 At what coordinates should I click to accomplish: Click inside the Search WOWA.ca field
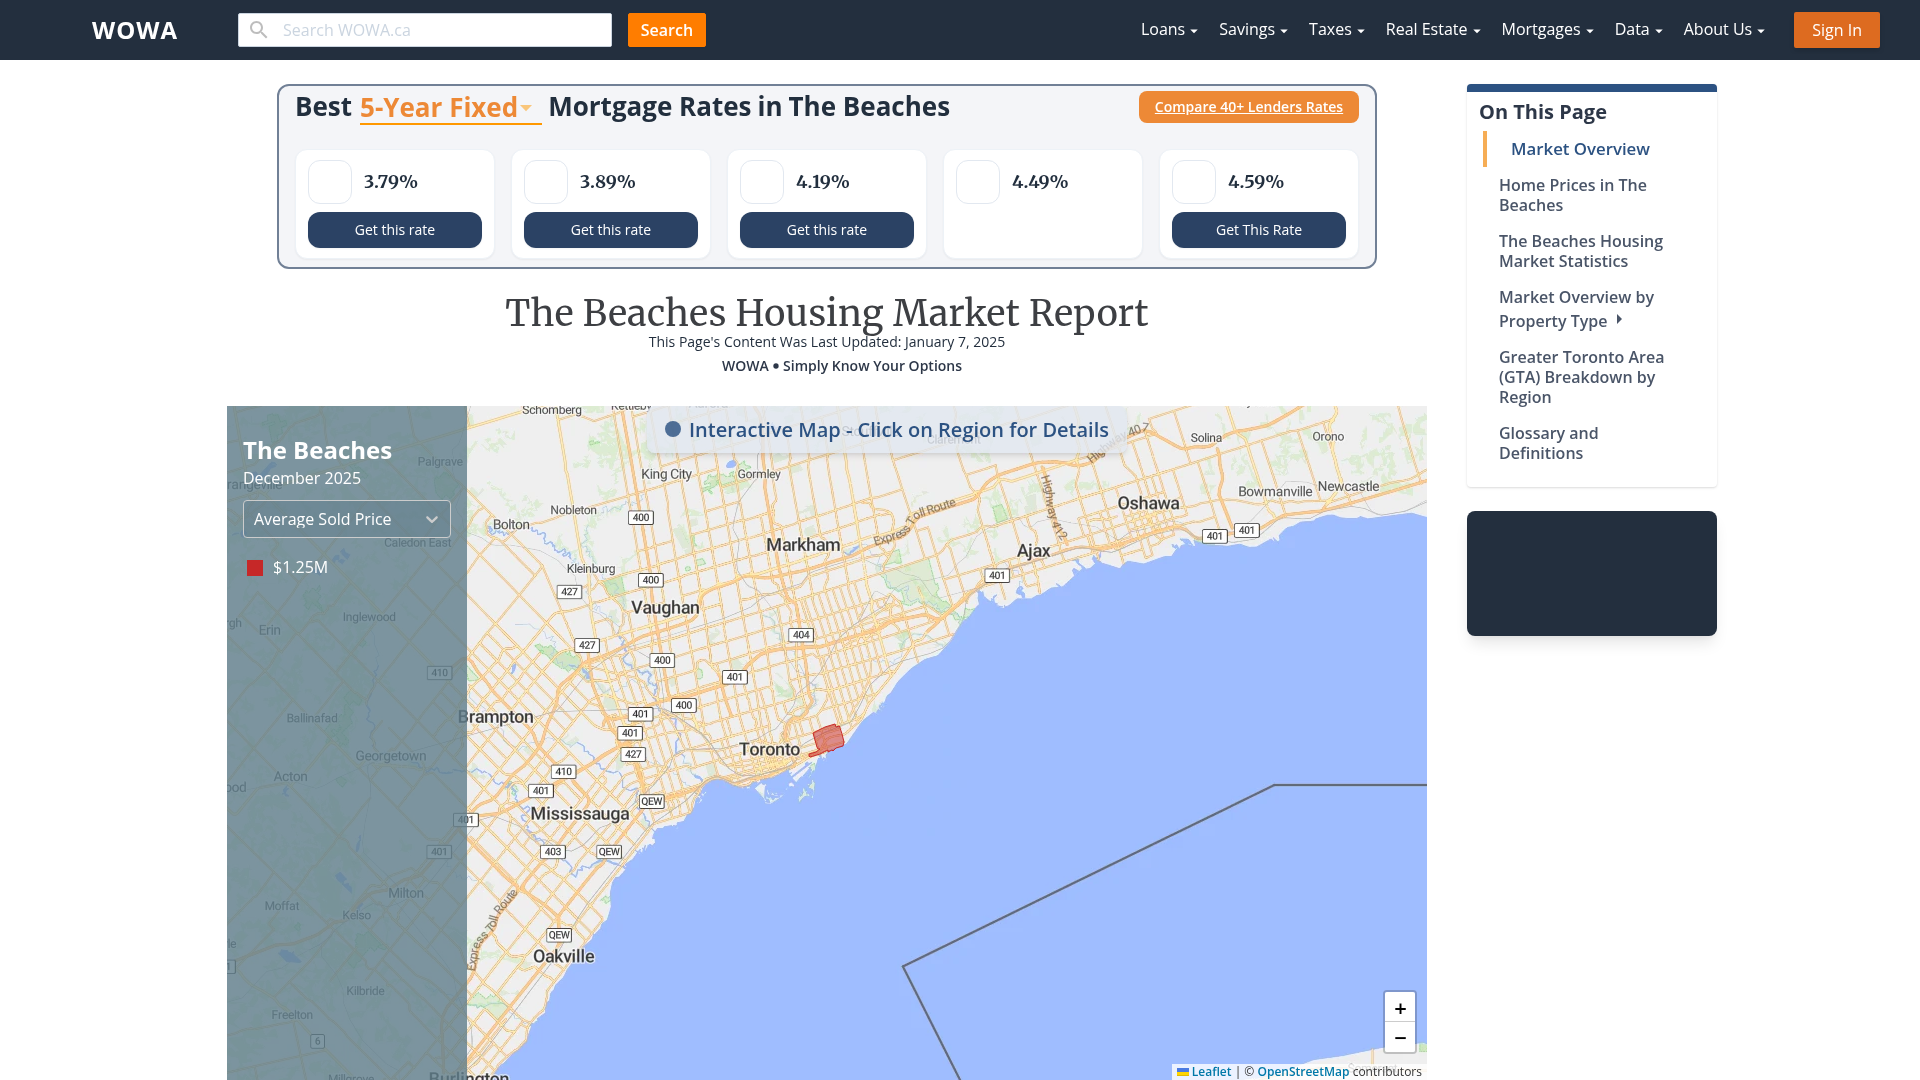click(x=440, y=29)
